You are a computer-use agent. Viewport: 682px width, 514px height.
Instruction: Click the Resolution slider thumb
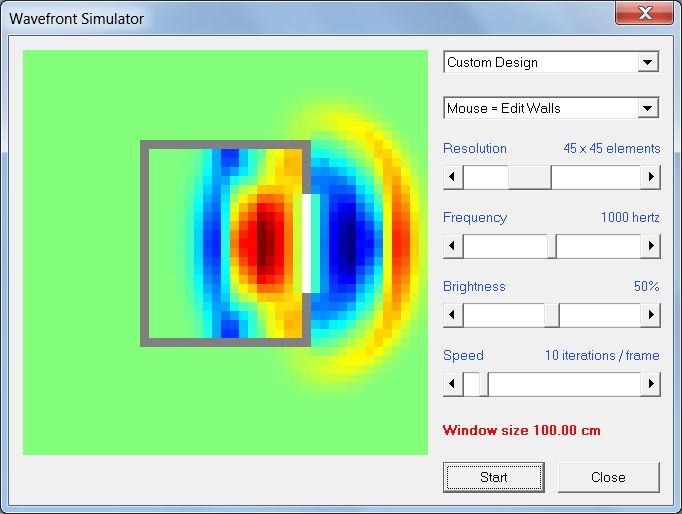[530, 177]
